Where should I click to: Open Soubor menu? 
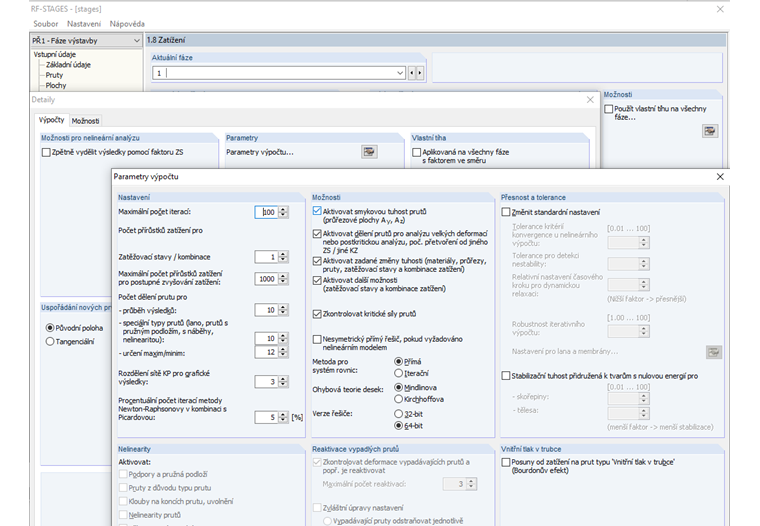(46, 24)
